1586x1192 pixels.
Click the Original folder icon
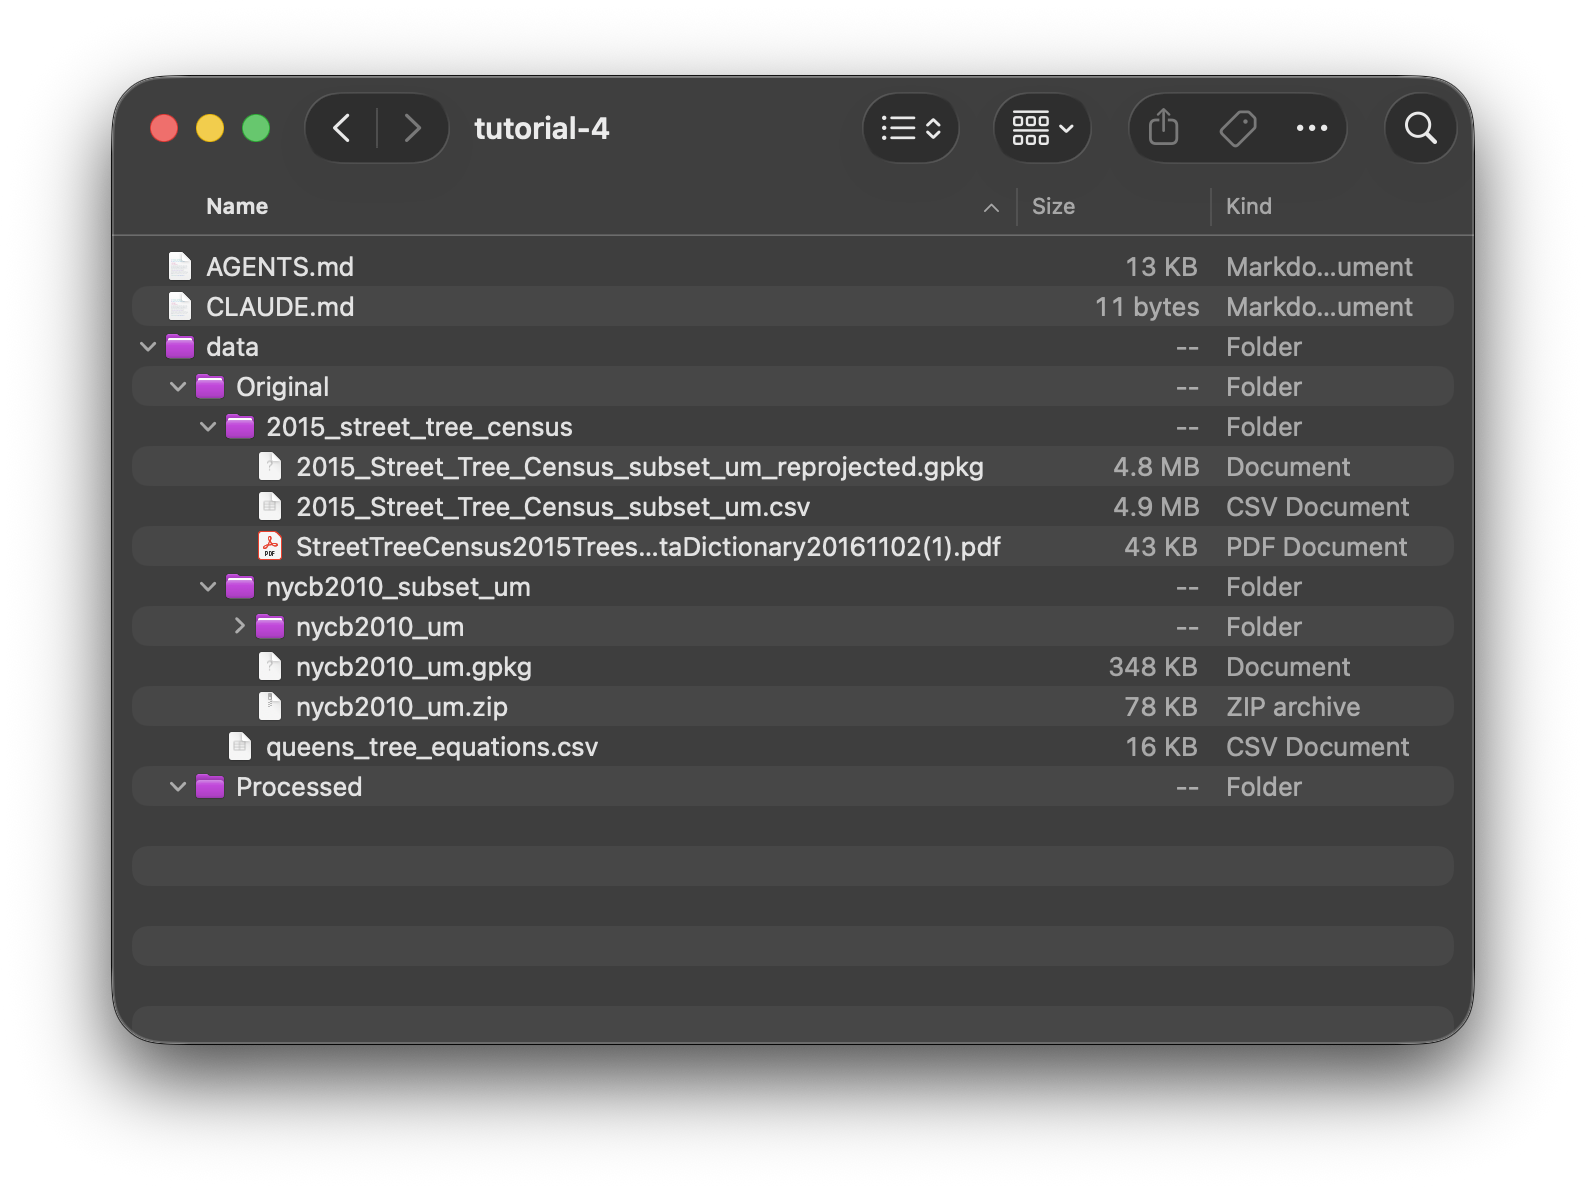tap(210, 386)
